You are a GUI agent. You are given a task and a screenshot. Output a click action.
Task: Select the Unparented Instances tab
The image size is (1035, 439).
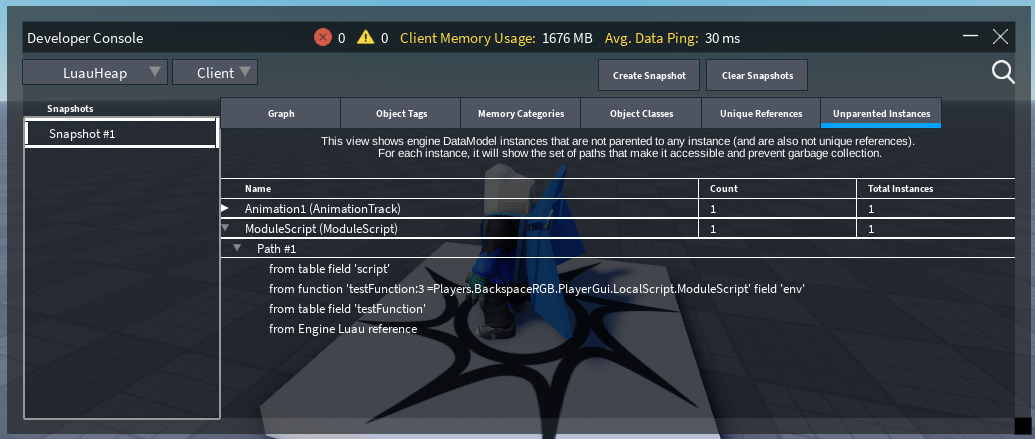[x=881, y=114]
